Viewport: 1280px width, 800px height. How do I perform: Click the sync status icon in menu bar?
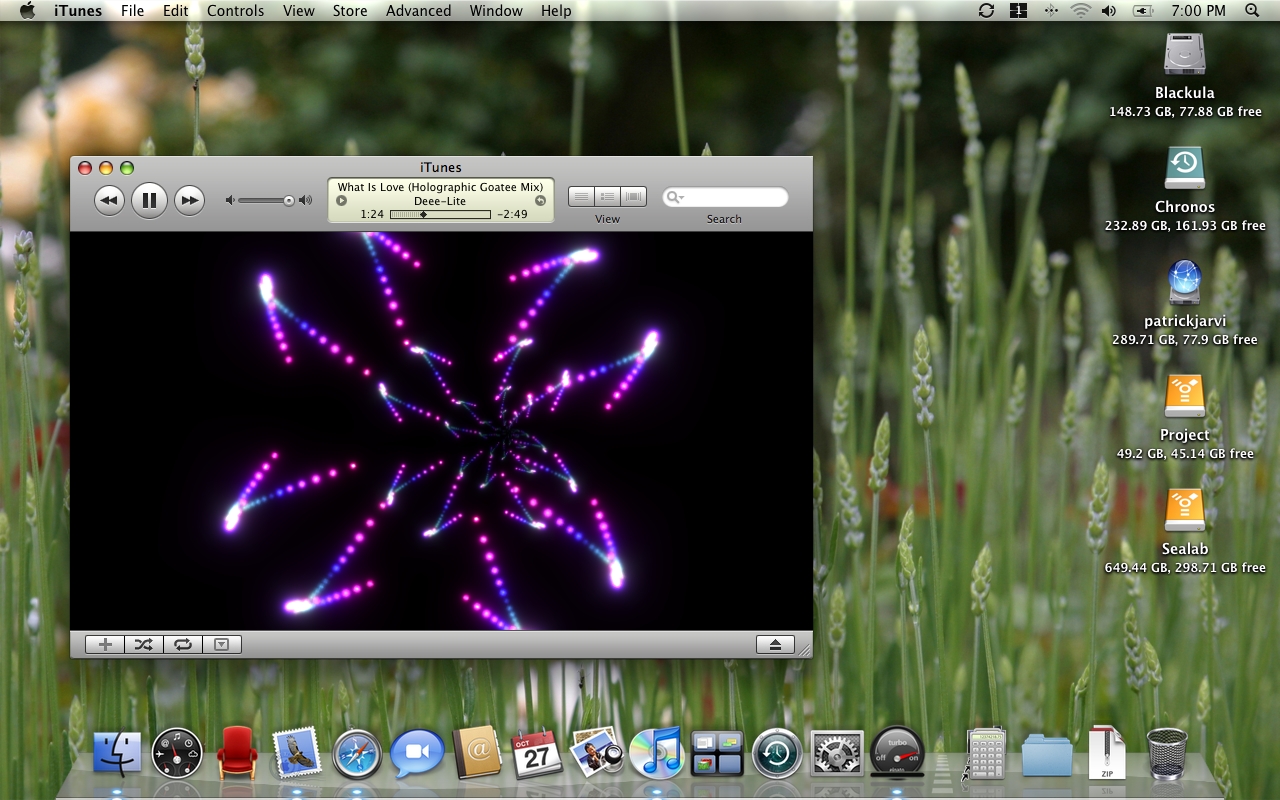(987, 11)
